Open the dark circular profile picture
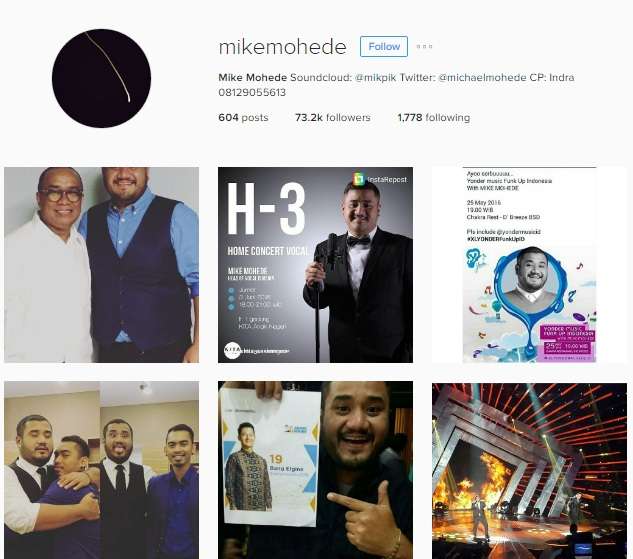Screen dimensions: 633x559 tap(101, 78)
